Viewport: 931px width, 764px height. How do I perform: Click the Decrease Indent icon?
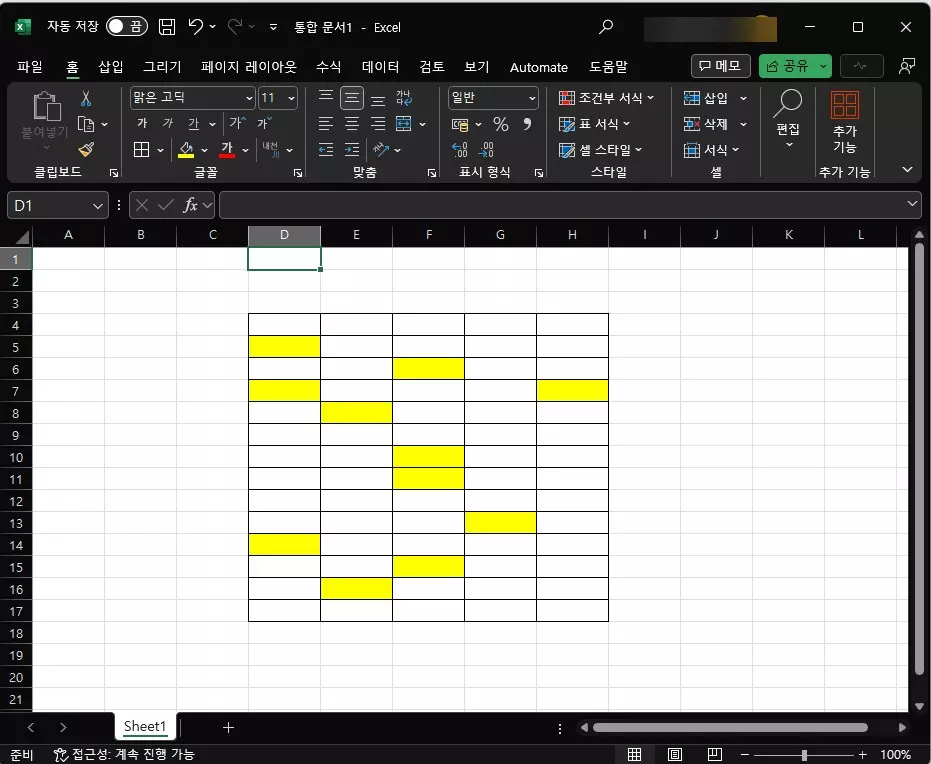coord(325,150)
